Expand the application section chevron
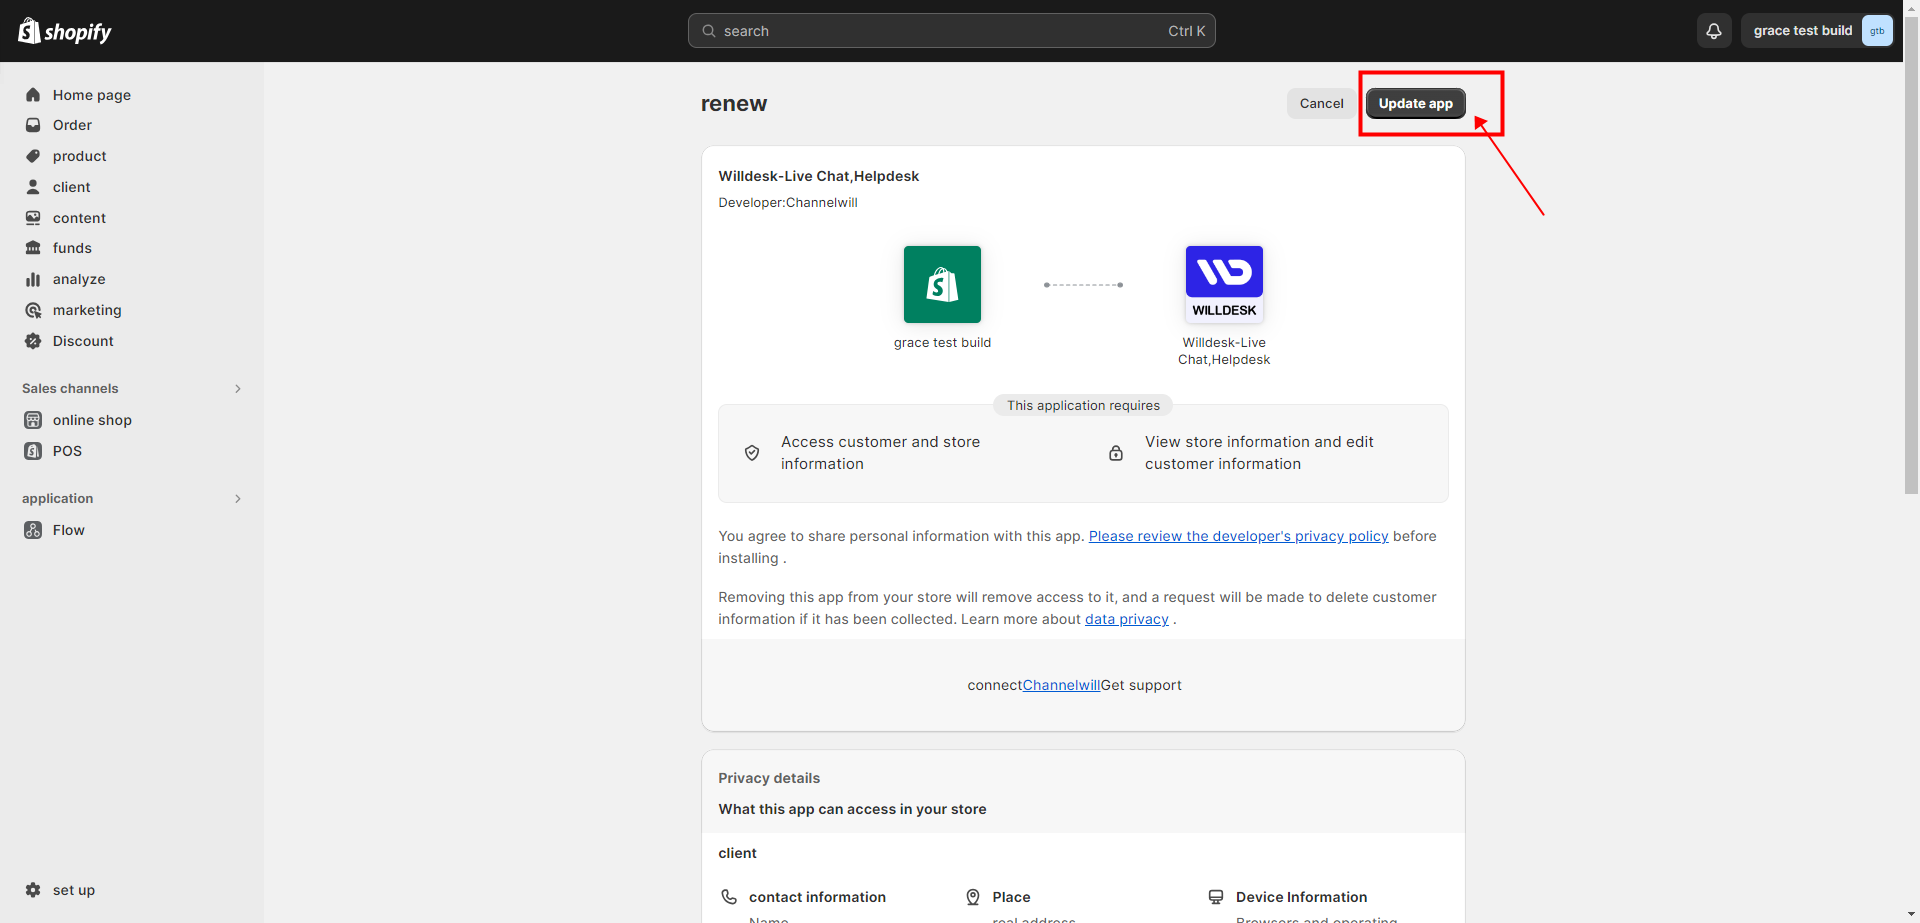This screenshot has width=1920, height=923. point(238,499)
